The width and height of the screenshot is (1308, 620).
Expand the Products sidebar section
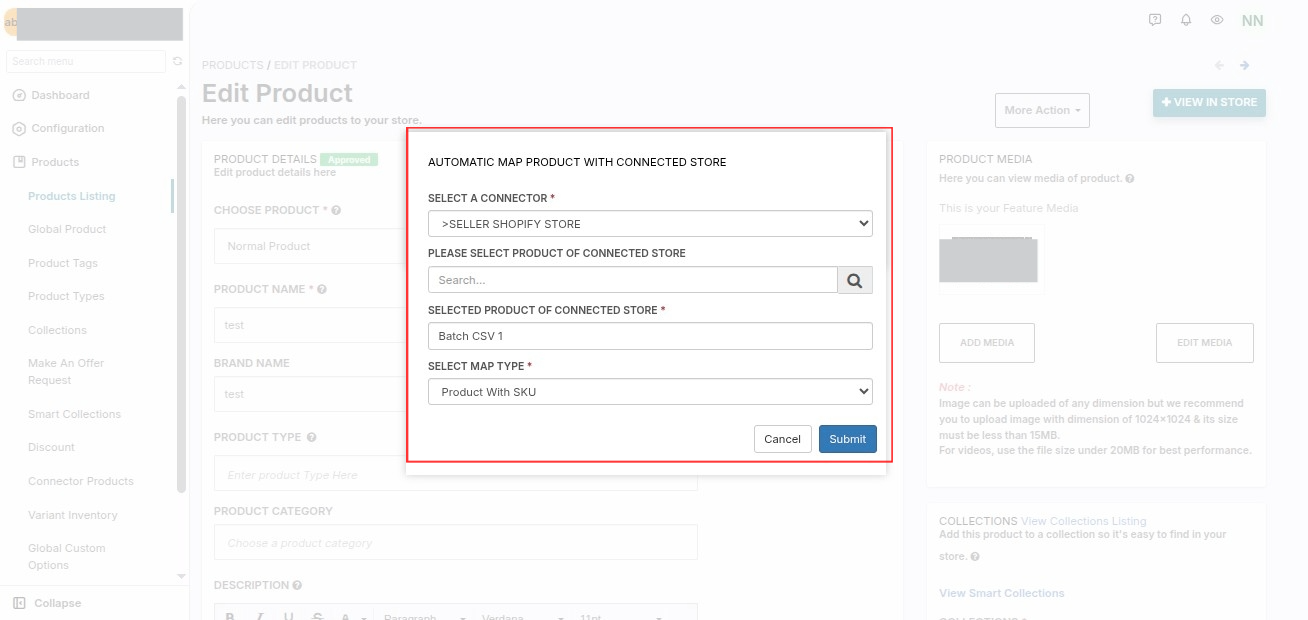pyautogui.click(x=55, y=162)
